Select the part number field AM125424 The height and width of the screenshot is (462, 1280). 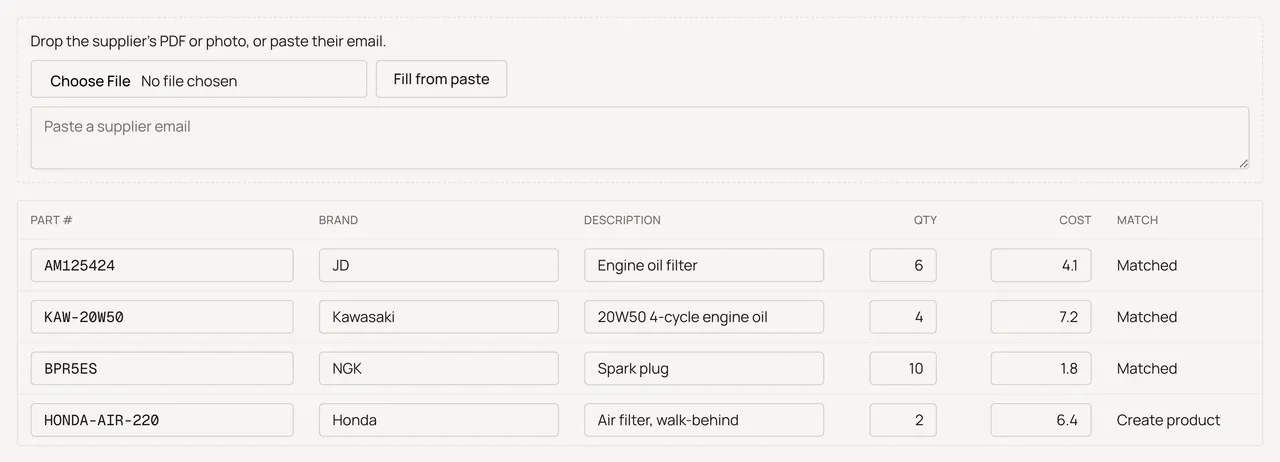pyautogui.click(x=162, y=265)
